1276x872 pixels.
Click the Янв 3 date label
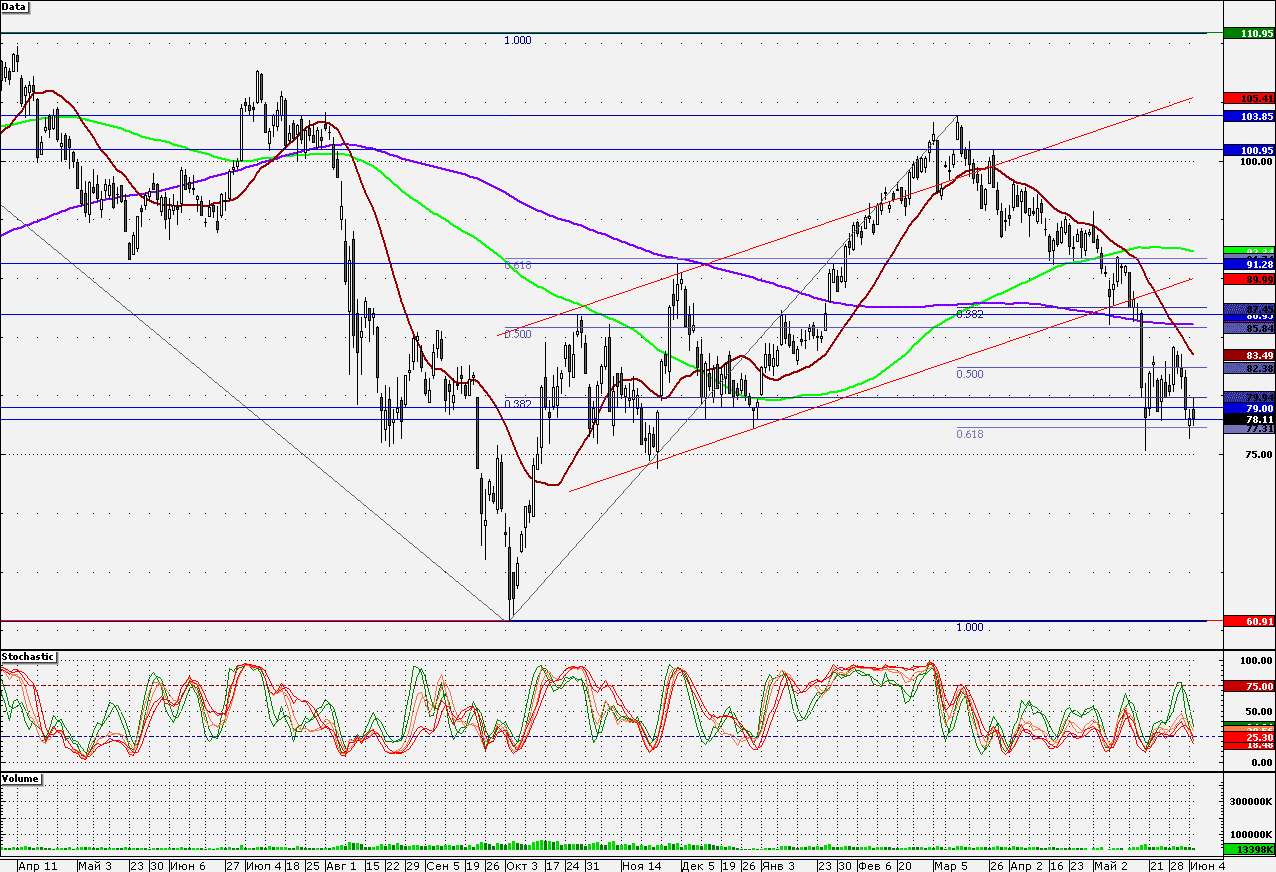778,865
